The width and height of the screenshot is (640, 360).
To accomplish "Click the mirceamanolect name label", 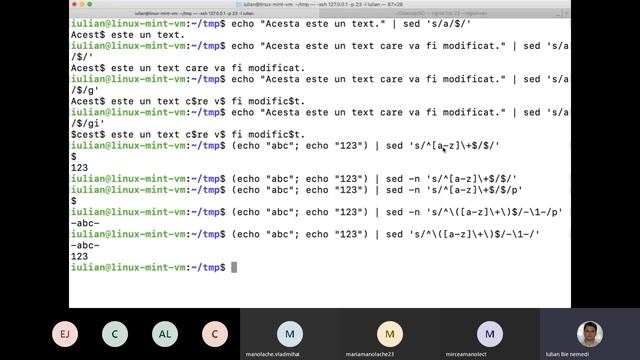I will click(x=466, y=354).
